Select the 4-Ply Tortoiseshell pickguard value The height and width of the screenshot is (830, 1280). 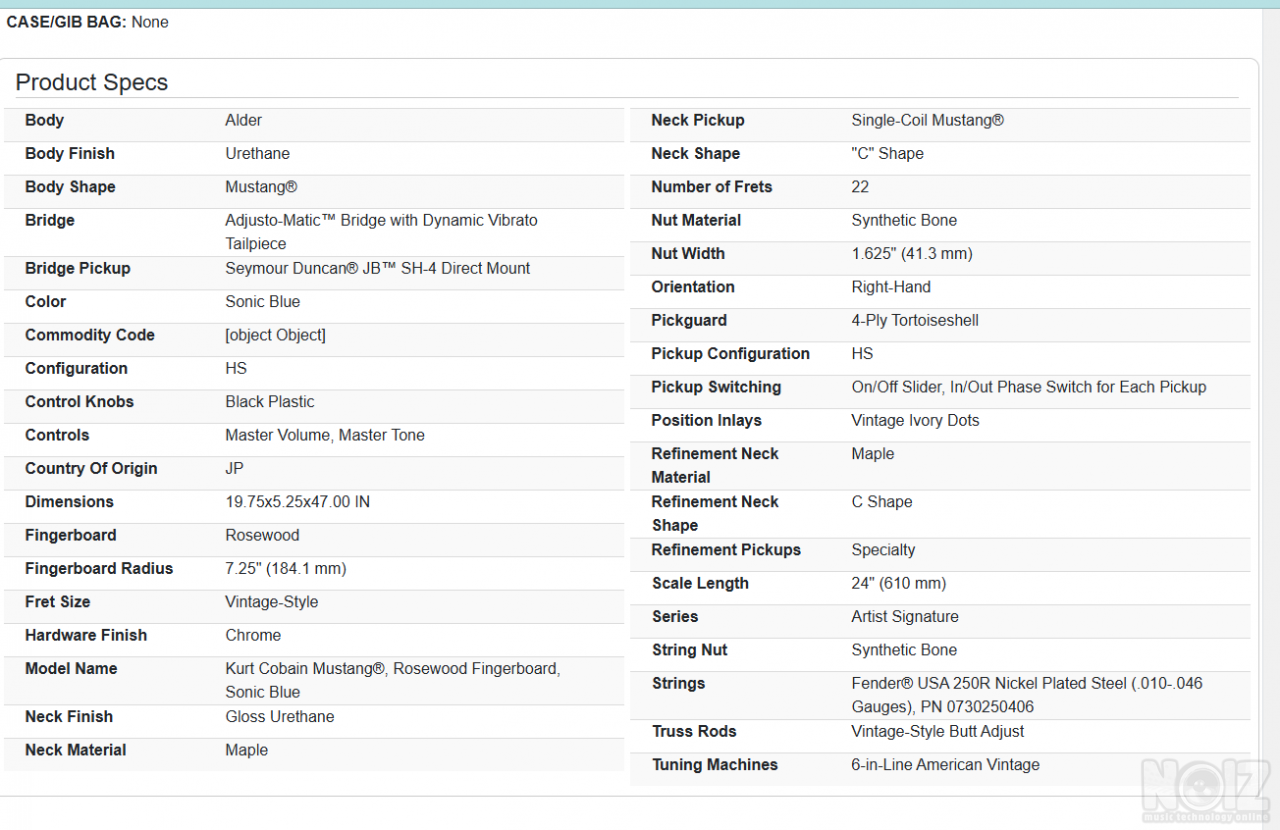(x=914, y=321)
